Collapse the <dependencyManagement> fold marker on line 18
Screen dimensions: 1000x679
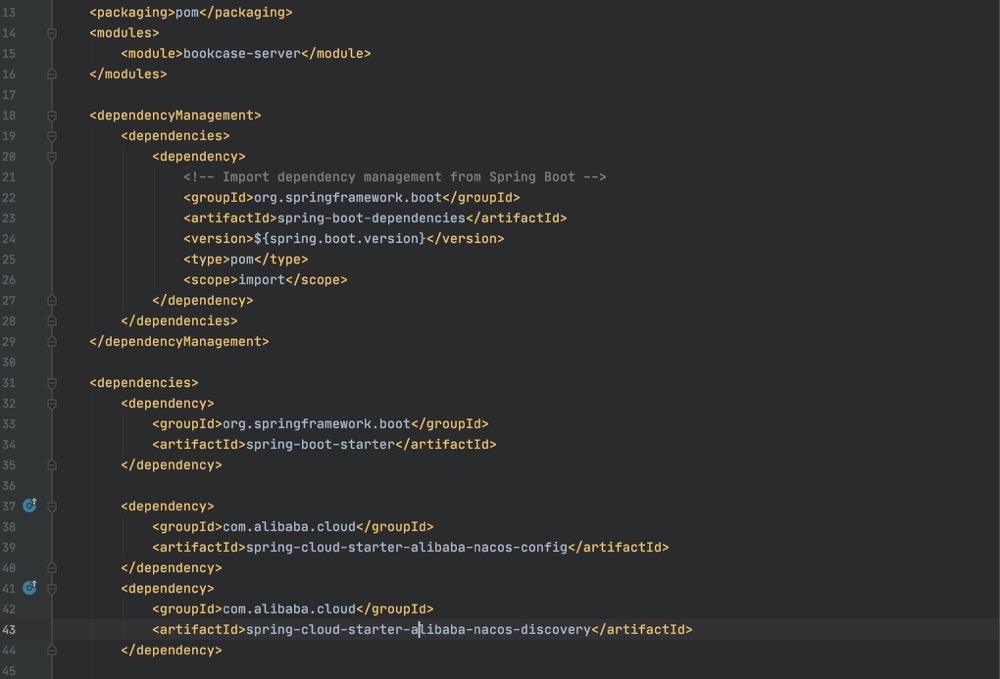coord(52,115)
